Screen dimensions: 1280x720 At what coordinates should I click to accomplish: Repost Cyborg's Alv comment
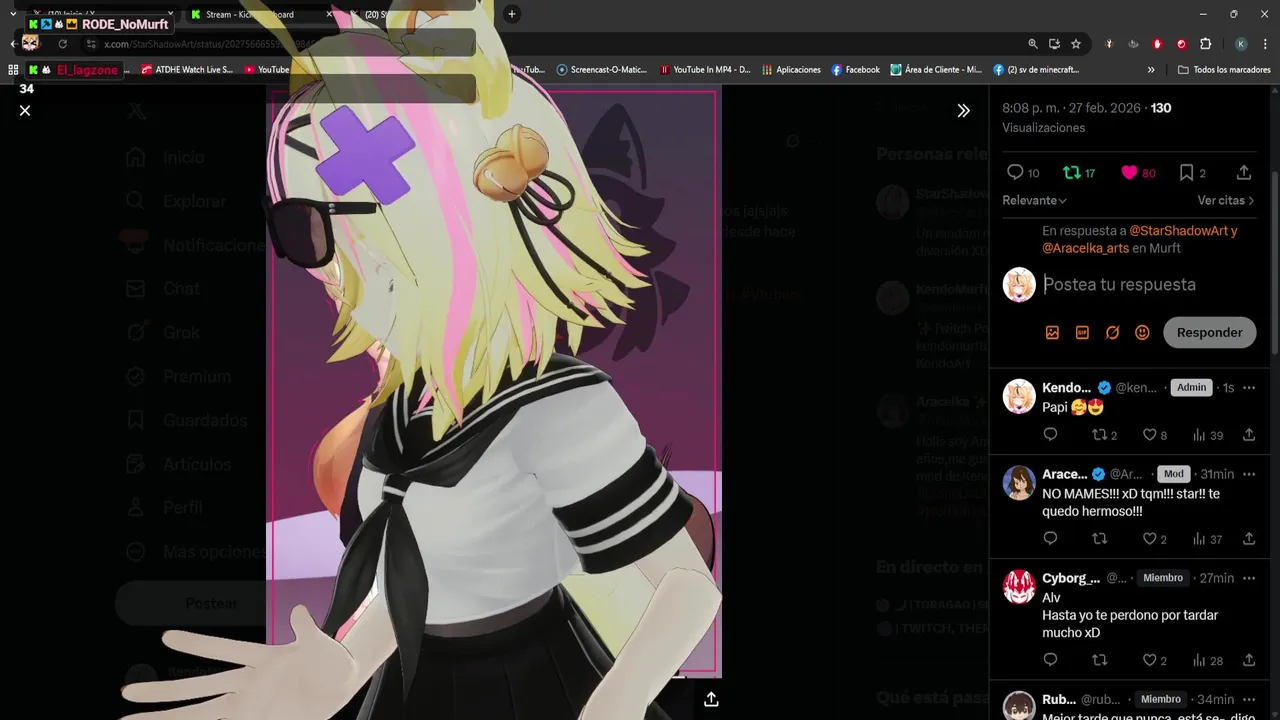[1100, 660]
